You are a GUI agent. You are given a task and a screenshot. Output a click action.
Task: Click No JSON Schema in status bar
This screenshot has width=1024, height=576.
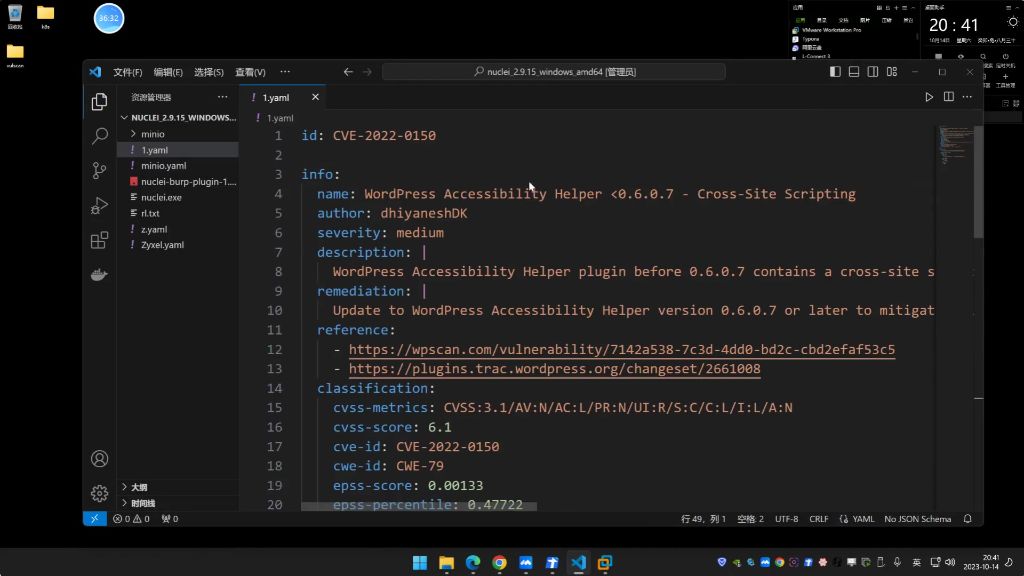[918, 519]
